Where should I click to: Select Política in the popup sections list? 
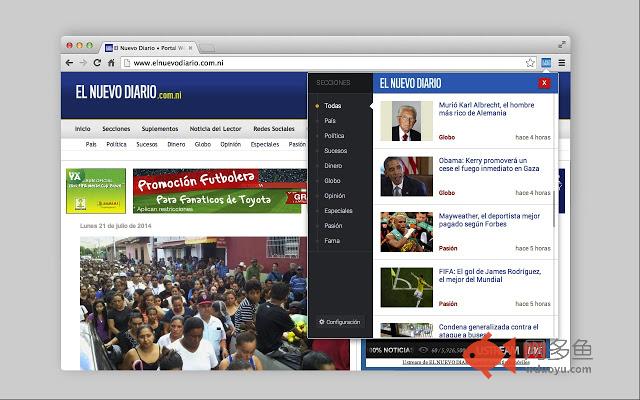click(334, 136)
